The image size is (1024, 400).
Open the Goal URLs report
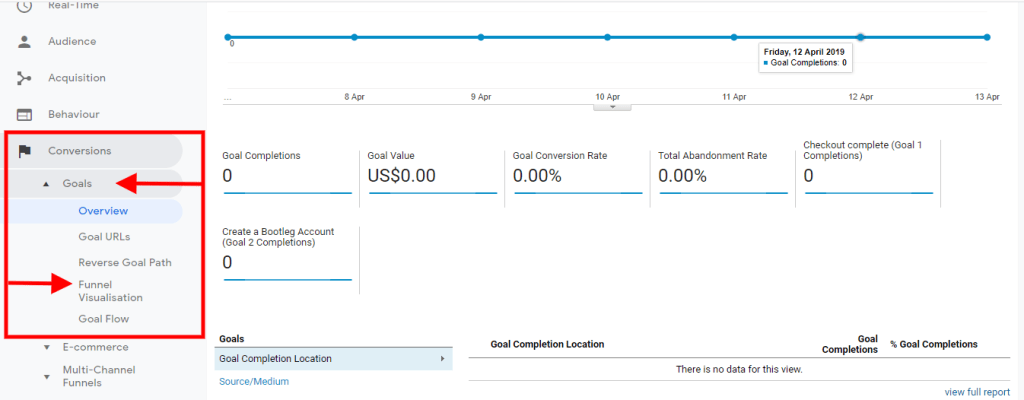pos(104,237)
